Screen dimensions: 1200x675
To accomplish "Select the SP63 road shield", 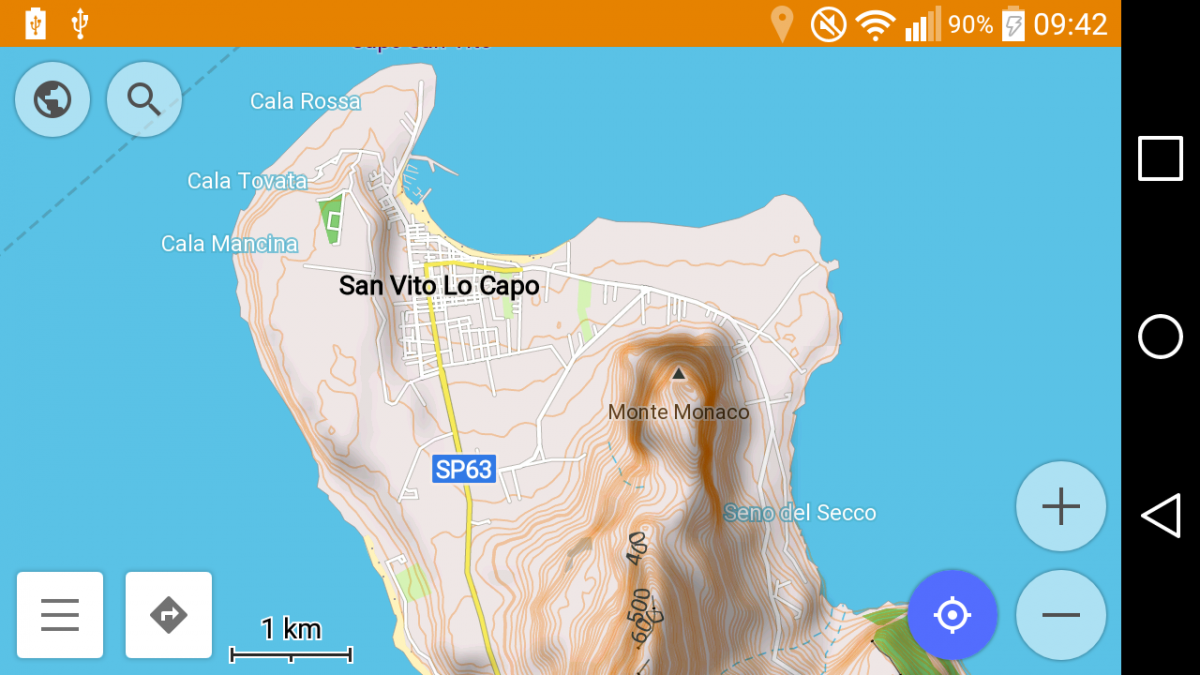I will [x=464, y=469].
